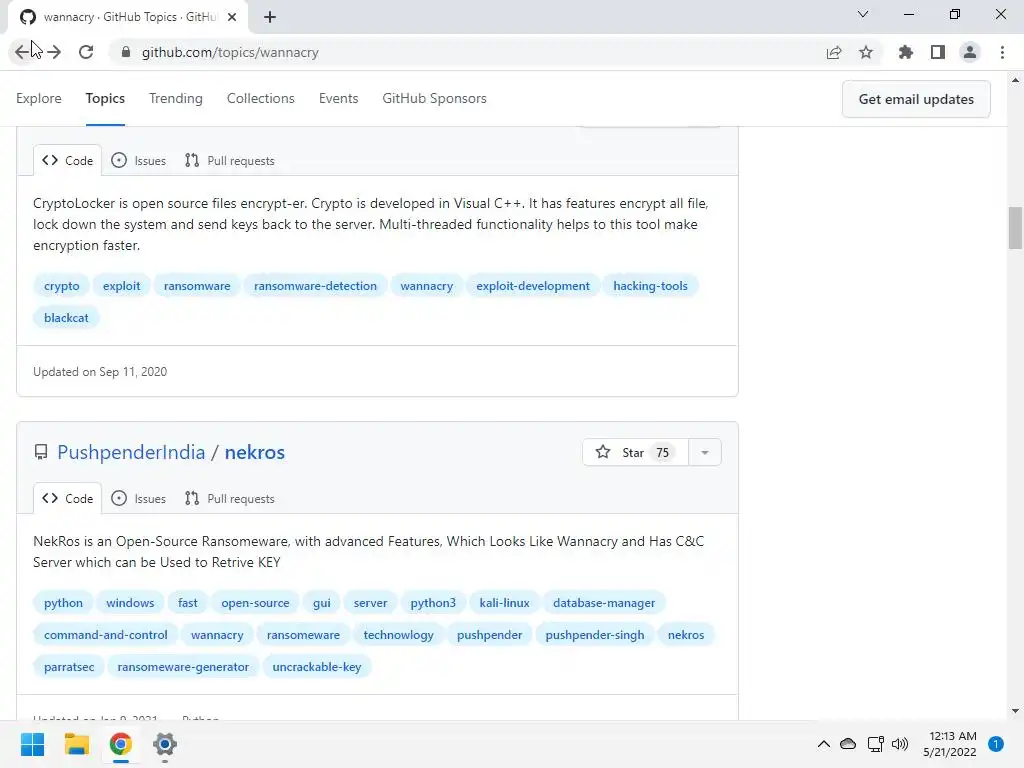The height and width of the screenshot is (768, 1024).
Task: Select the Topics navigation item
Action: [105, 99]
